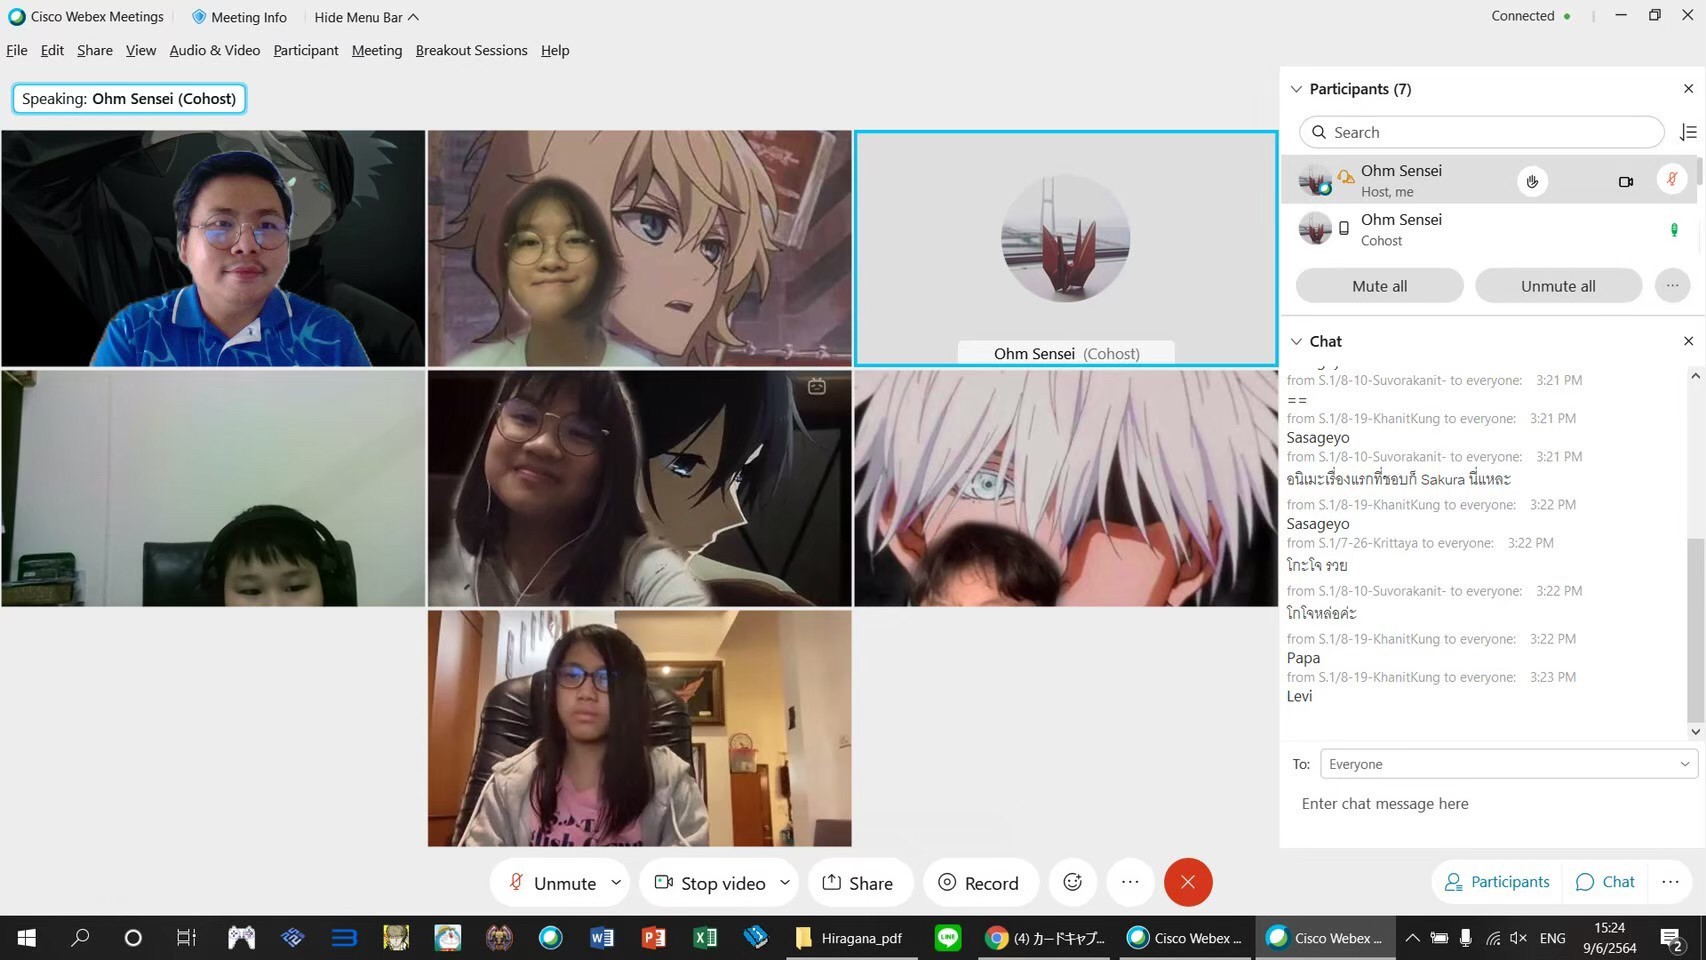The image size is (1706, 960).
Task: Open the Participant menu
Action: click(x=306, y=50)
